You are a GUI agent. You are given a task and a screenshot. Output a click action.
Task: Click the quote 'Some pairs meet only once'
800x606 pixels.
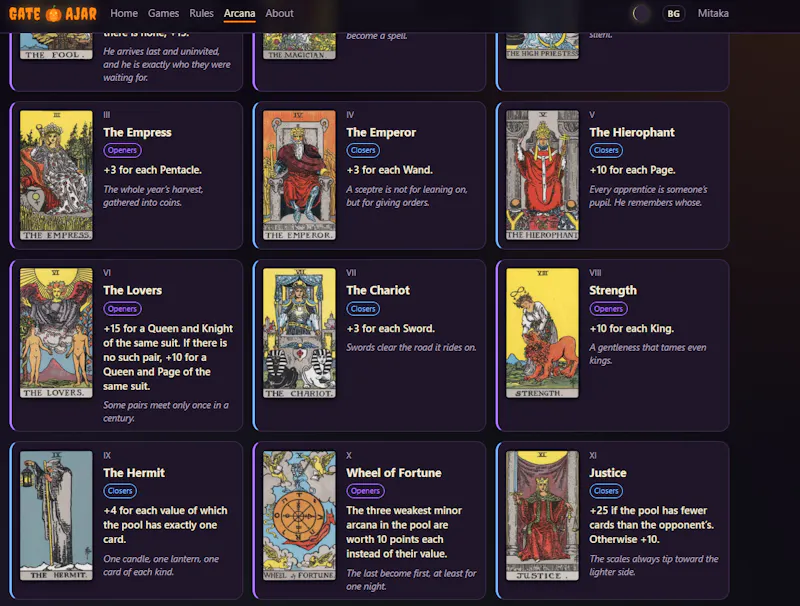click(166, 412)
